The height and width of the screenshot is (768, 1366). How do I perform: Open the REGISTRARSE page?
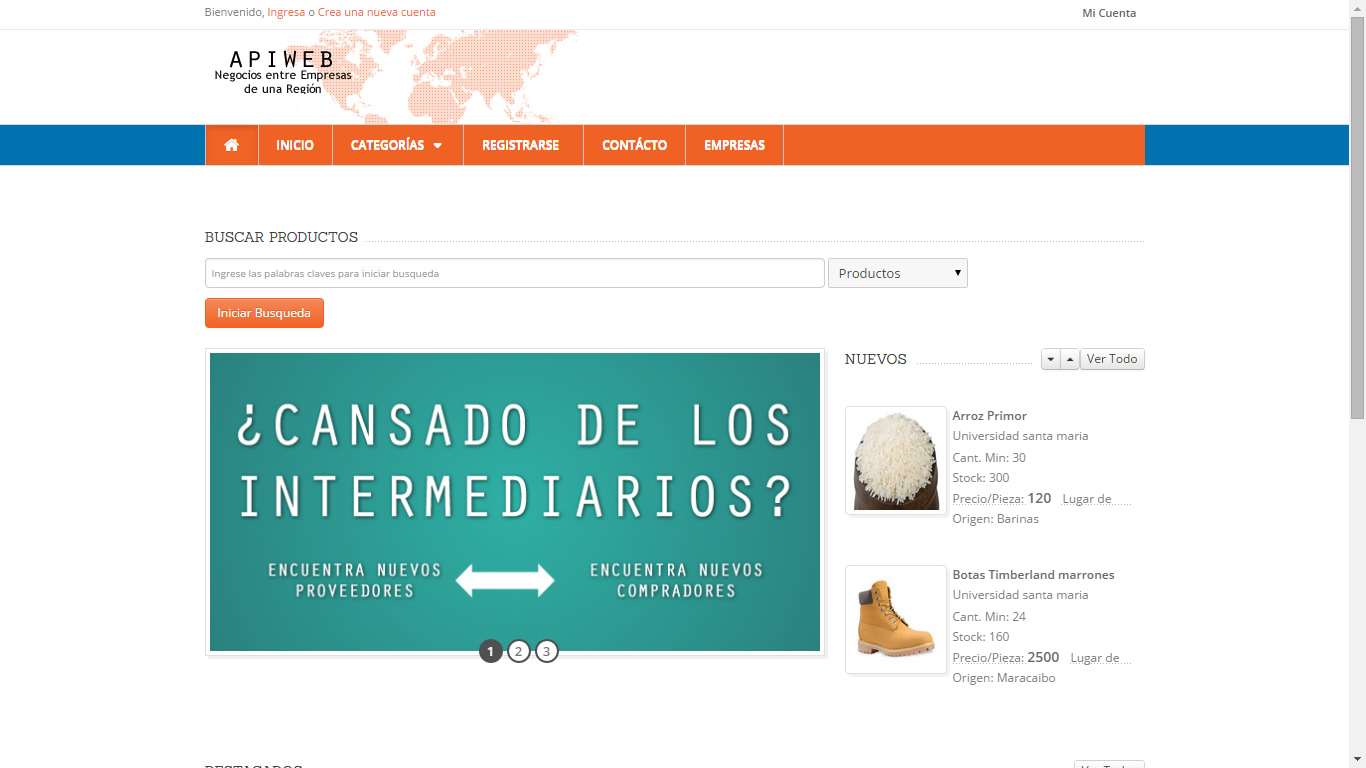point(521,144)
